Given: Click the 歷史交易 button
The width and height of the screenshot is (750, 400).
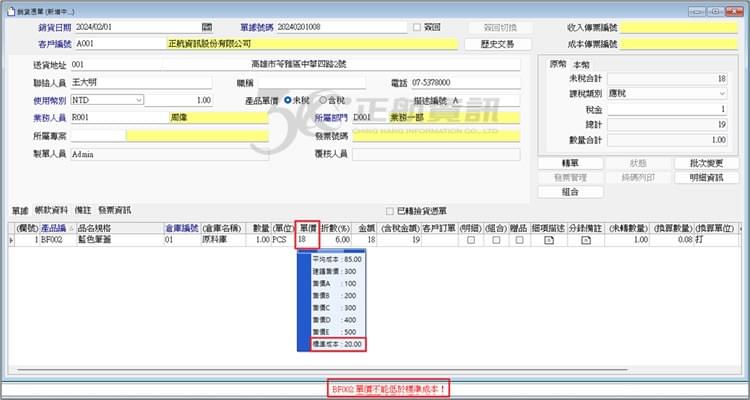Looking at the screenshot, I should (x=497, y=44).
